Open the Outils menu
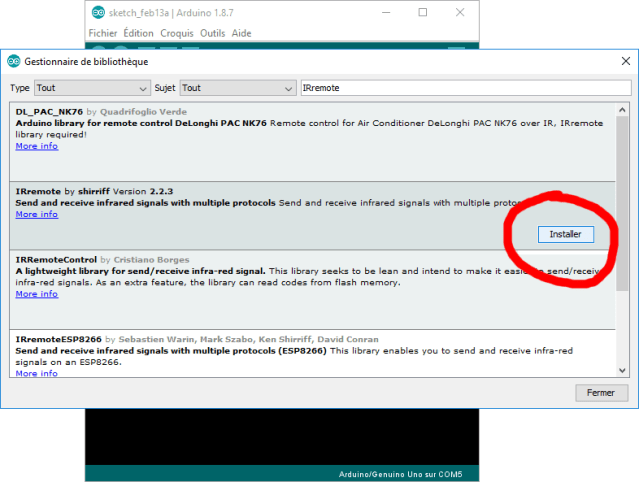 point(212,33)
